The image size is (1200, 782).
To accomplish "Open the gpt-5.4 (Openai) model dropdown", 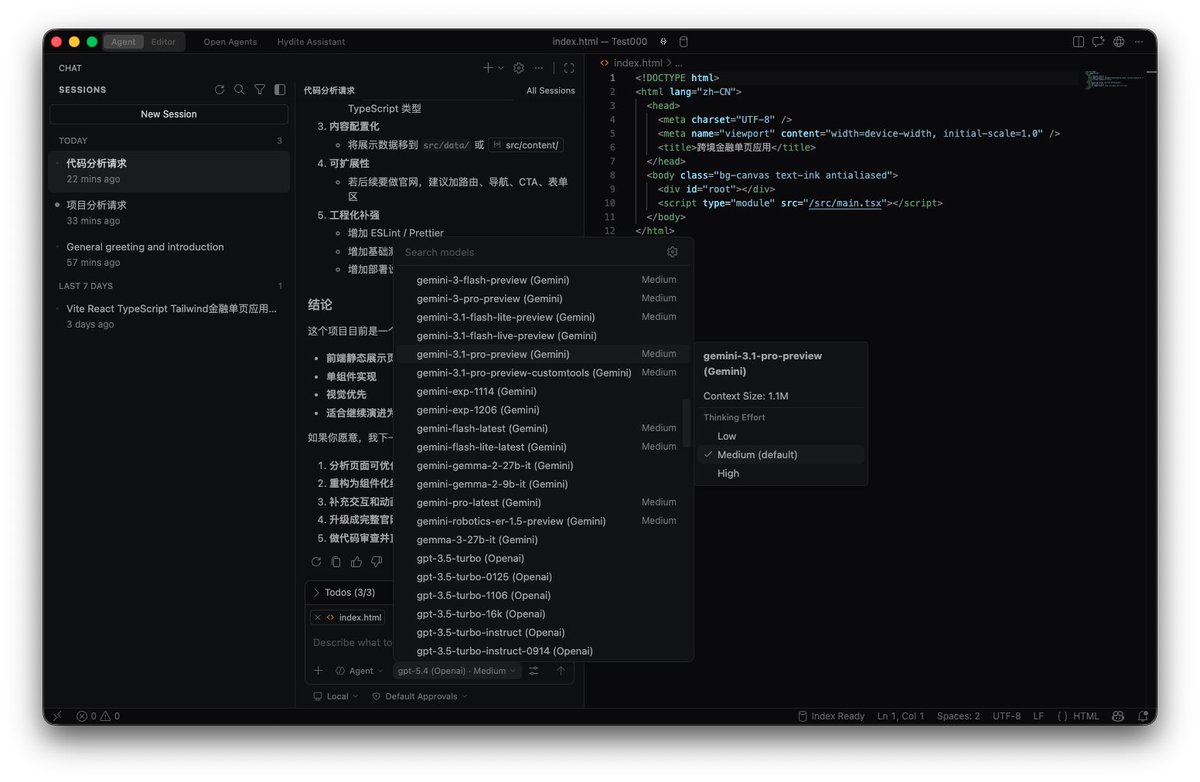I will click(457, 671).
